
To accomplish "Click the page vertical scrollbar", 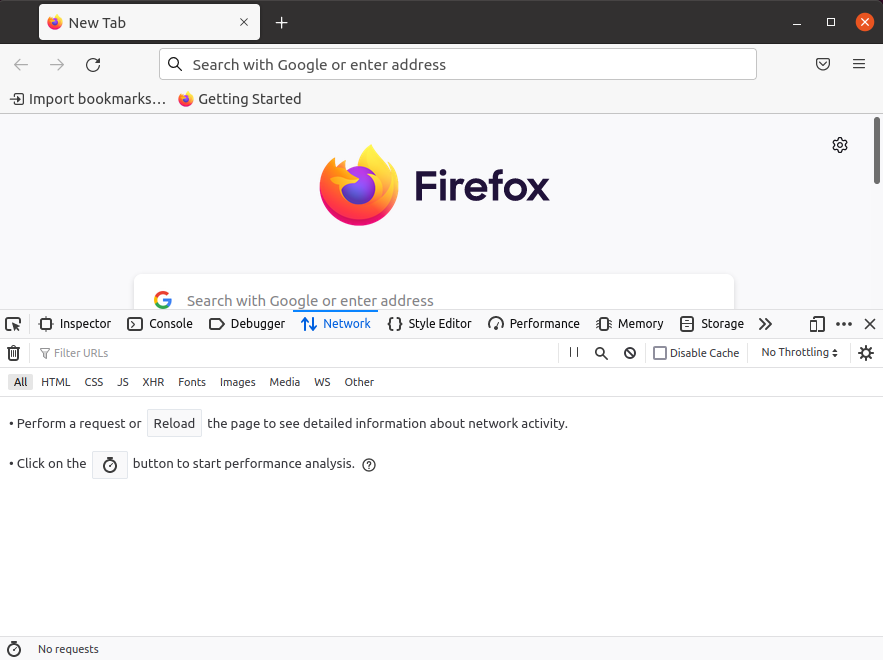I will pos(877,150).
